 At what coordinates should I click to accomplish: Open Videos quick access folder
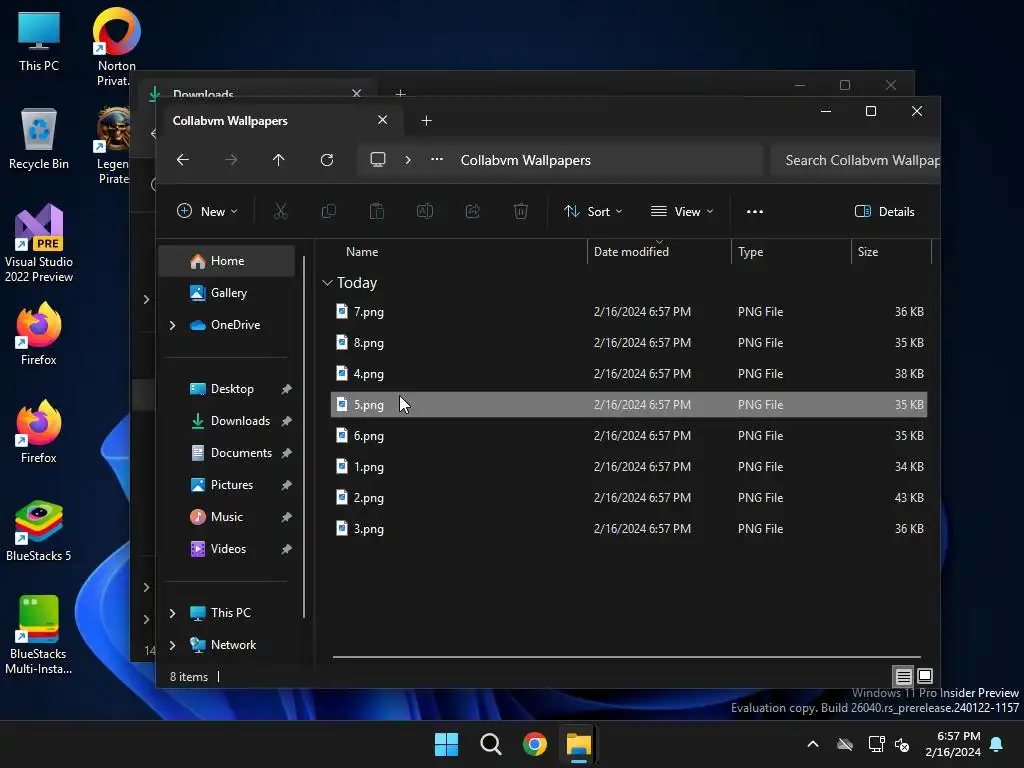pyautogui.click(x=227, y=549)
